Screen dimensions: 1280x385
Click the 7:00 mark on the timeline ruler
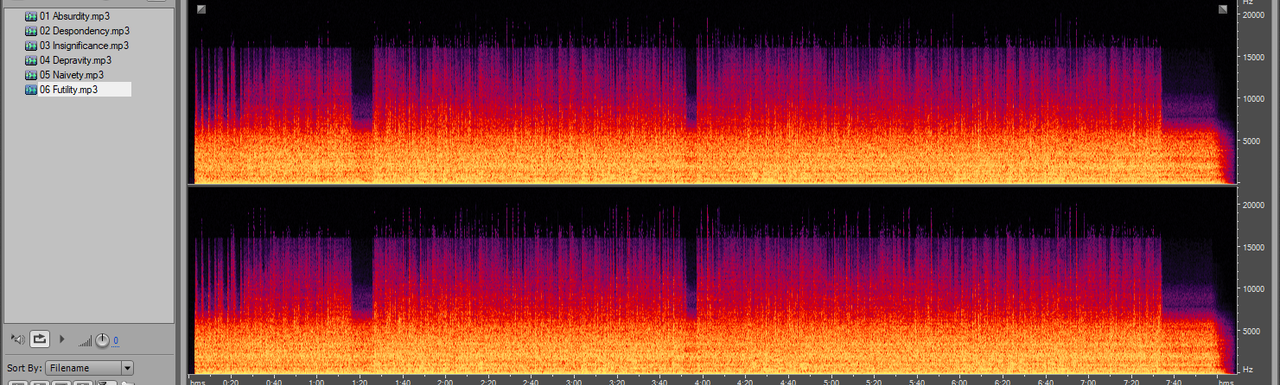click(x=1088, y=381)
